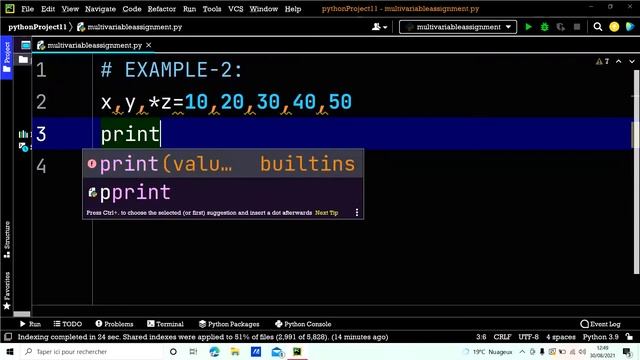Go to next highlighted error arrow
The image size is (640, 360).
coord(632,61)
